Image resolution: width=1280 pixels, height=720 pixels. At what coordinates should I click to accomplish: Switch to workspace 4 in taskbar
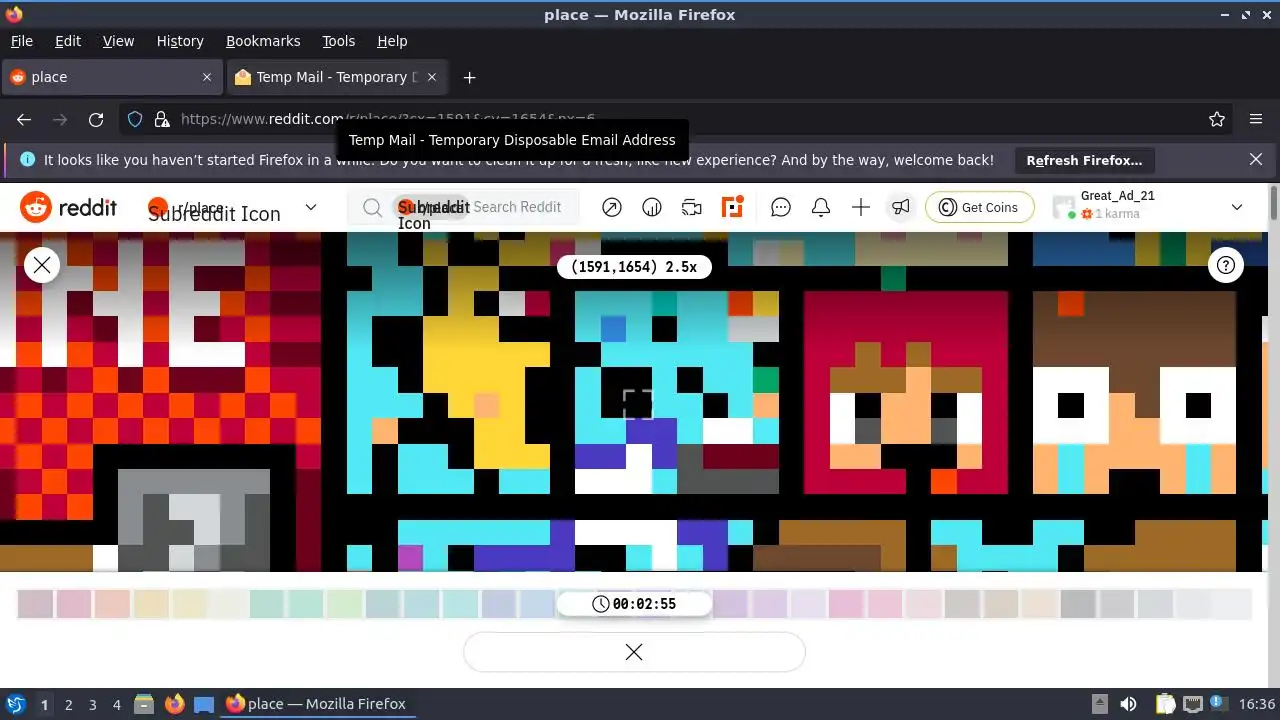[116, 704]
